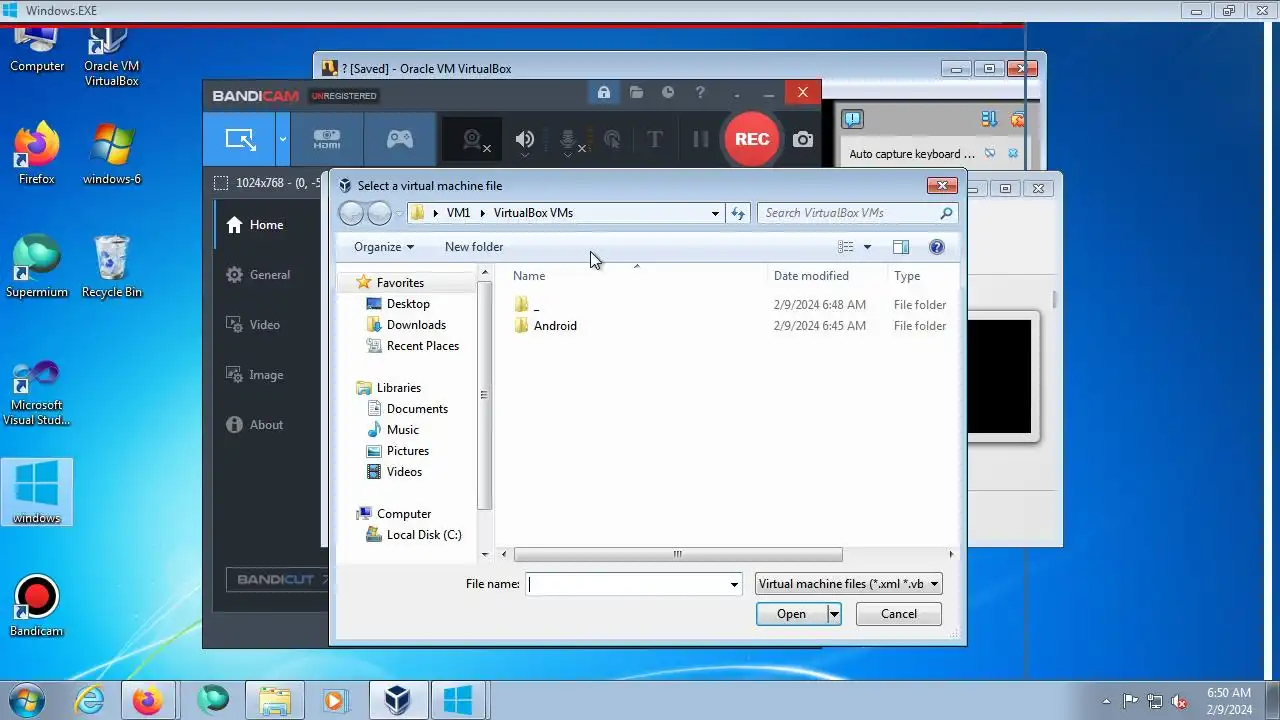Image resolution: width=1280 pixels, height=720 pixels.
Task: Take screenshot with Bandicam camera icon
Action: click(x=803, y=140)
